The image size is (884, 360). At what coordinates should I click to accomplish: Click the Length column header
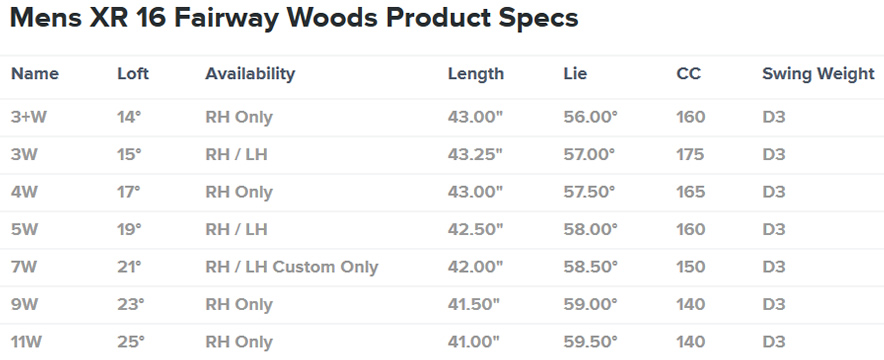click(x=476, y=74)
